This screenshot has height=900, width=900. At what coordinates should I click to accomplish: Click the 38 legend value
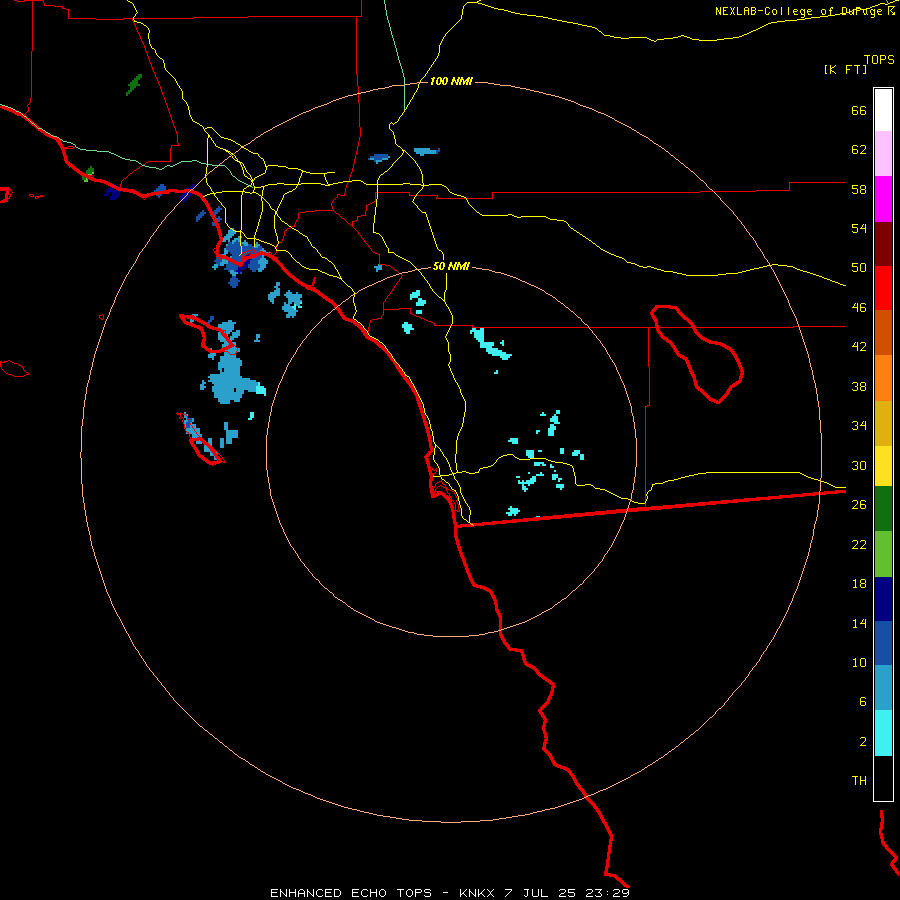859,386
